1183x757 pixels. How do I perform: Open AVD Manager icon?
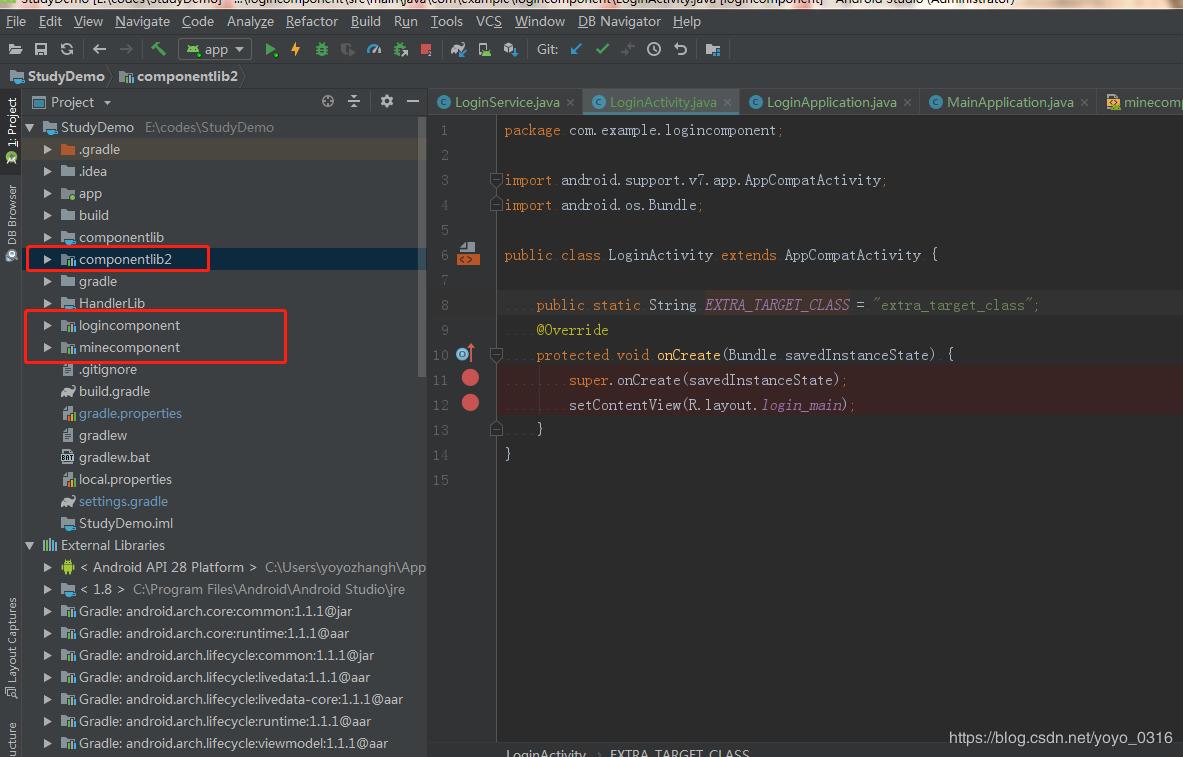(484, 50)
